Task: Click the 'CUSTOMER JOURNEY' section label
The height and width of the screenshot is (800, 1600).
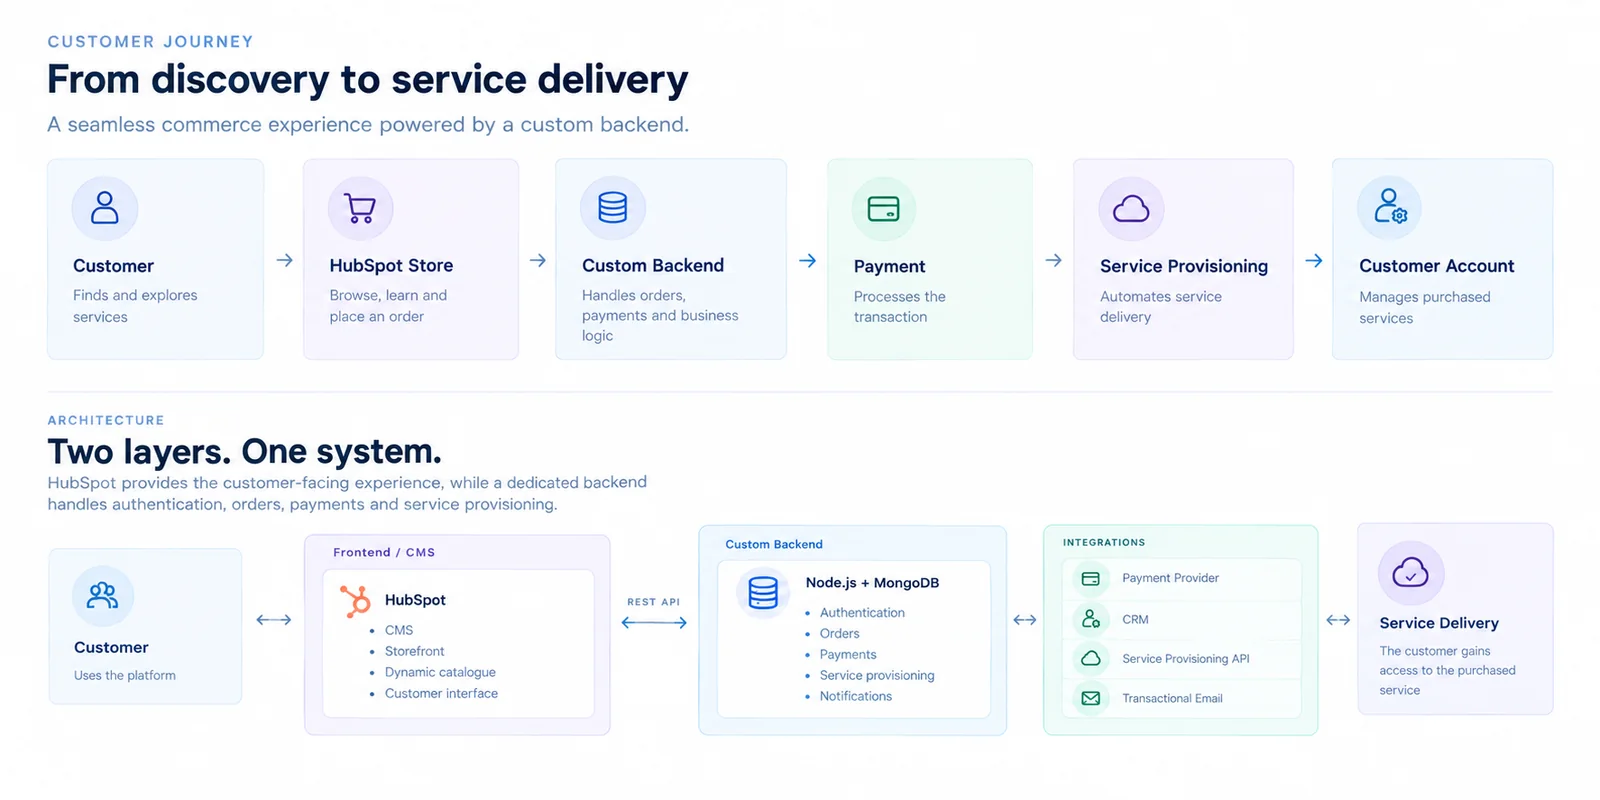Action: [x=151, y=42]
